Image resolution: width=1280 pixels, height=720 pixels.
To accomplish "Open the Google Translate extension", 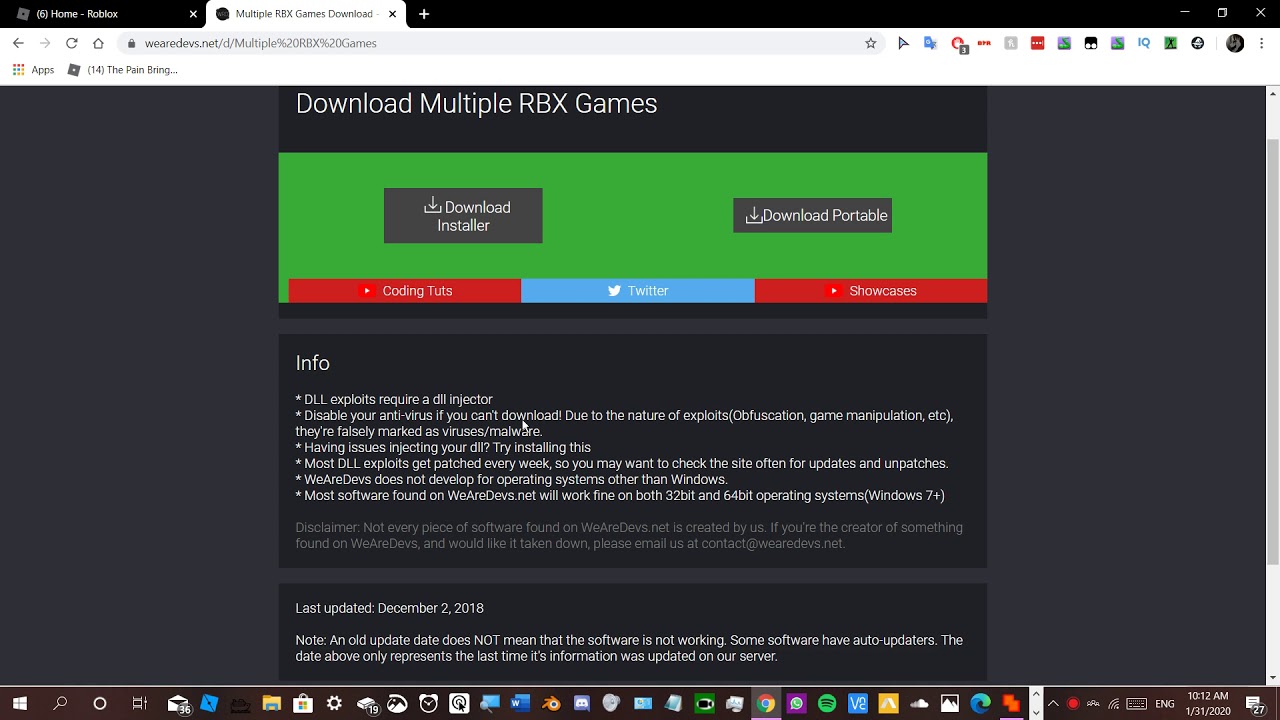I will [930, 43].
